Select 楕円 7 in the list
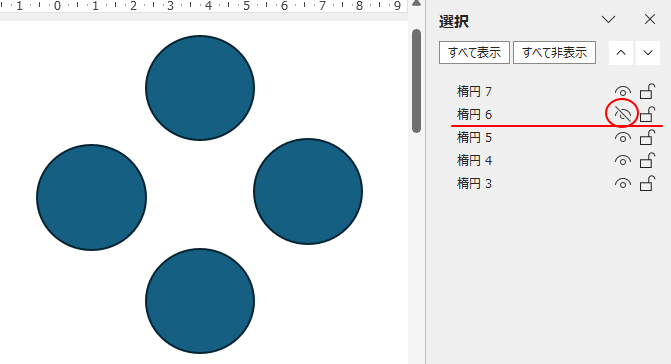Image resolution: width=671 pixels, height=364 pixels. point(474,92)
